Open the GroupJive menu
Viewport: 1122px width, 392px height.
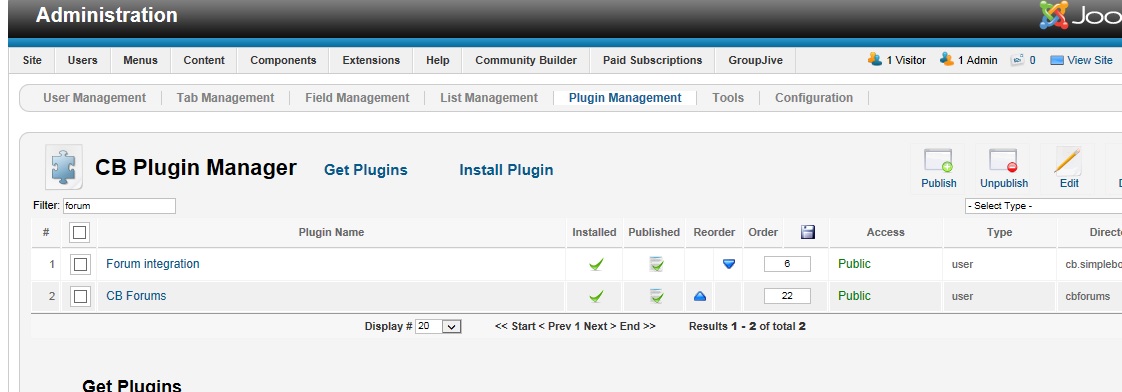point(755,60)
